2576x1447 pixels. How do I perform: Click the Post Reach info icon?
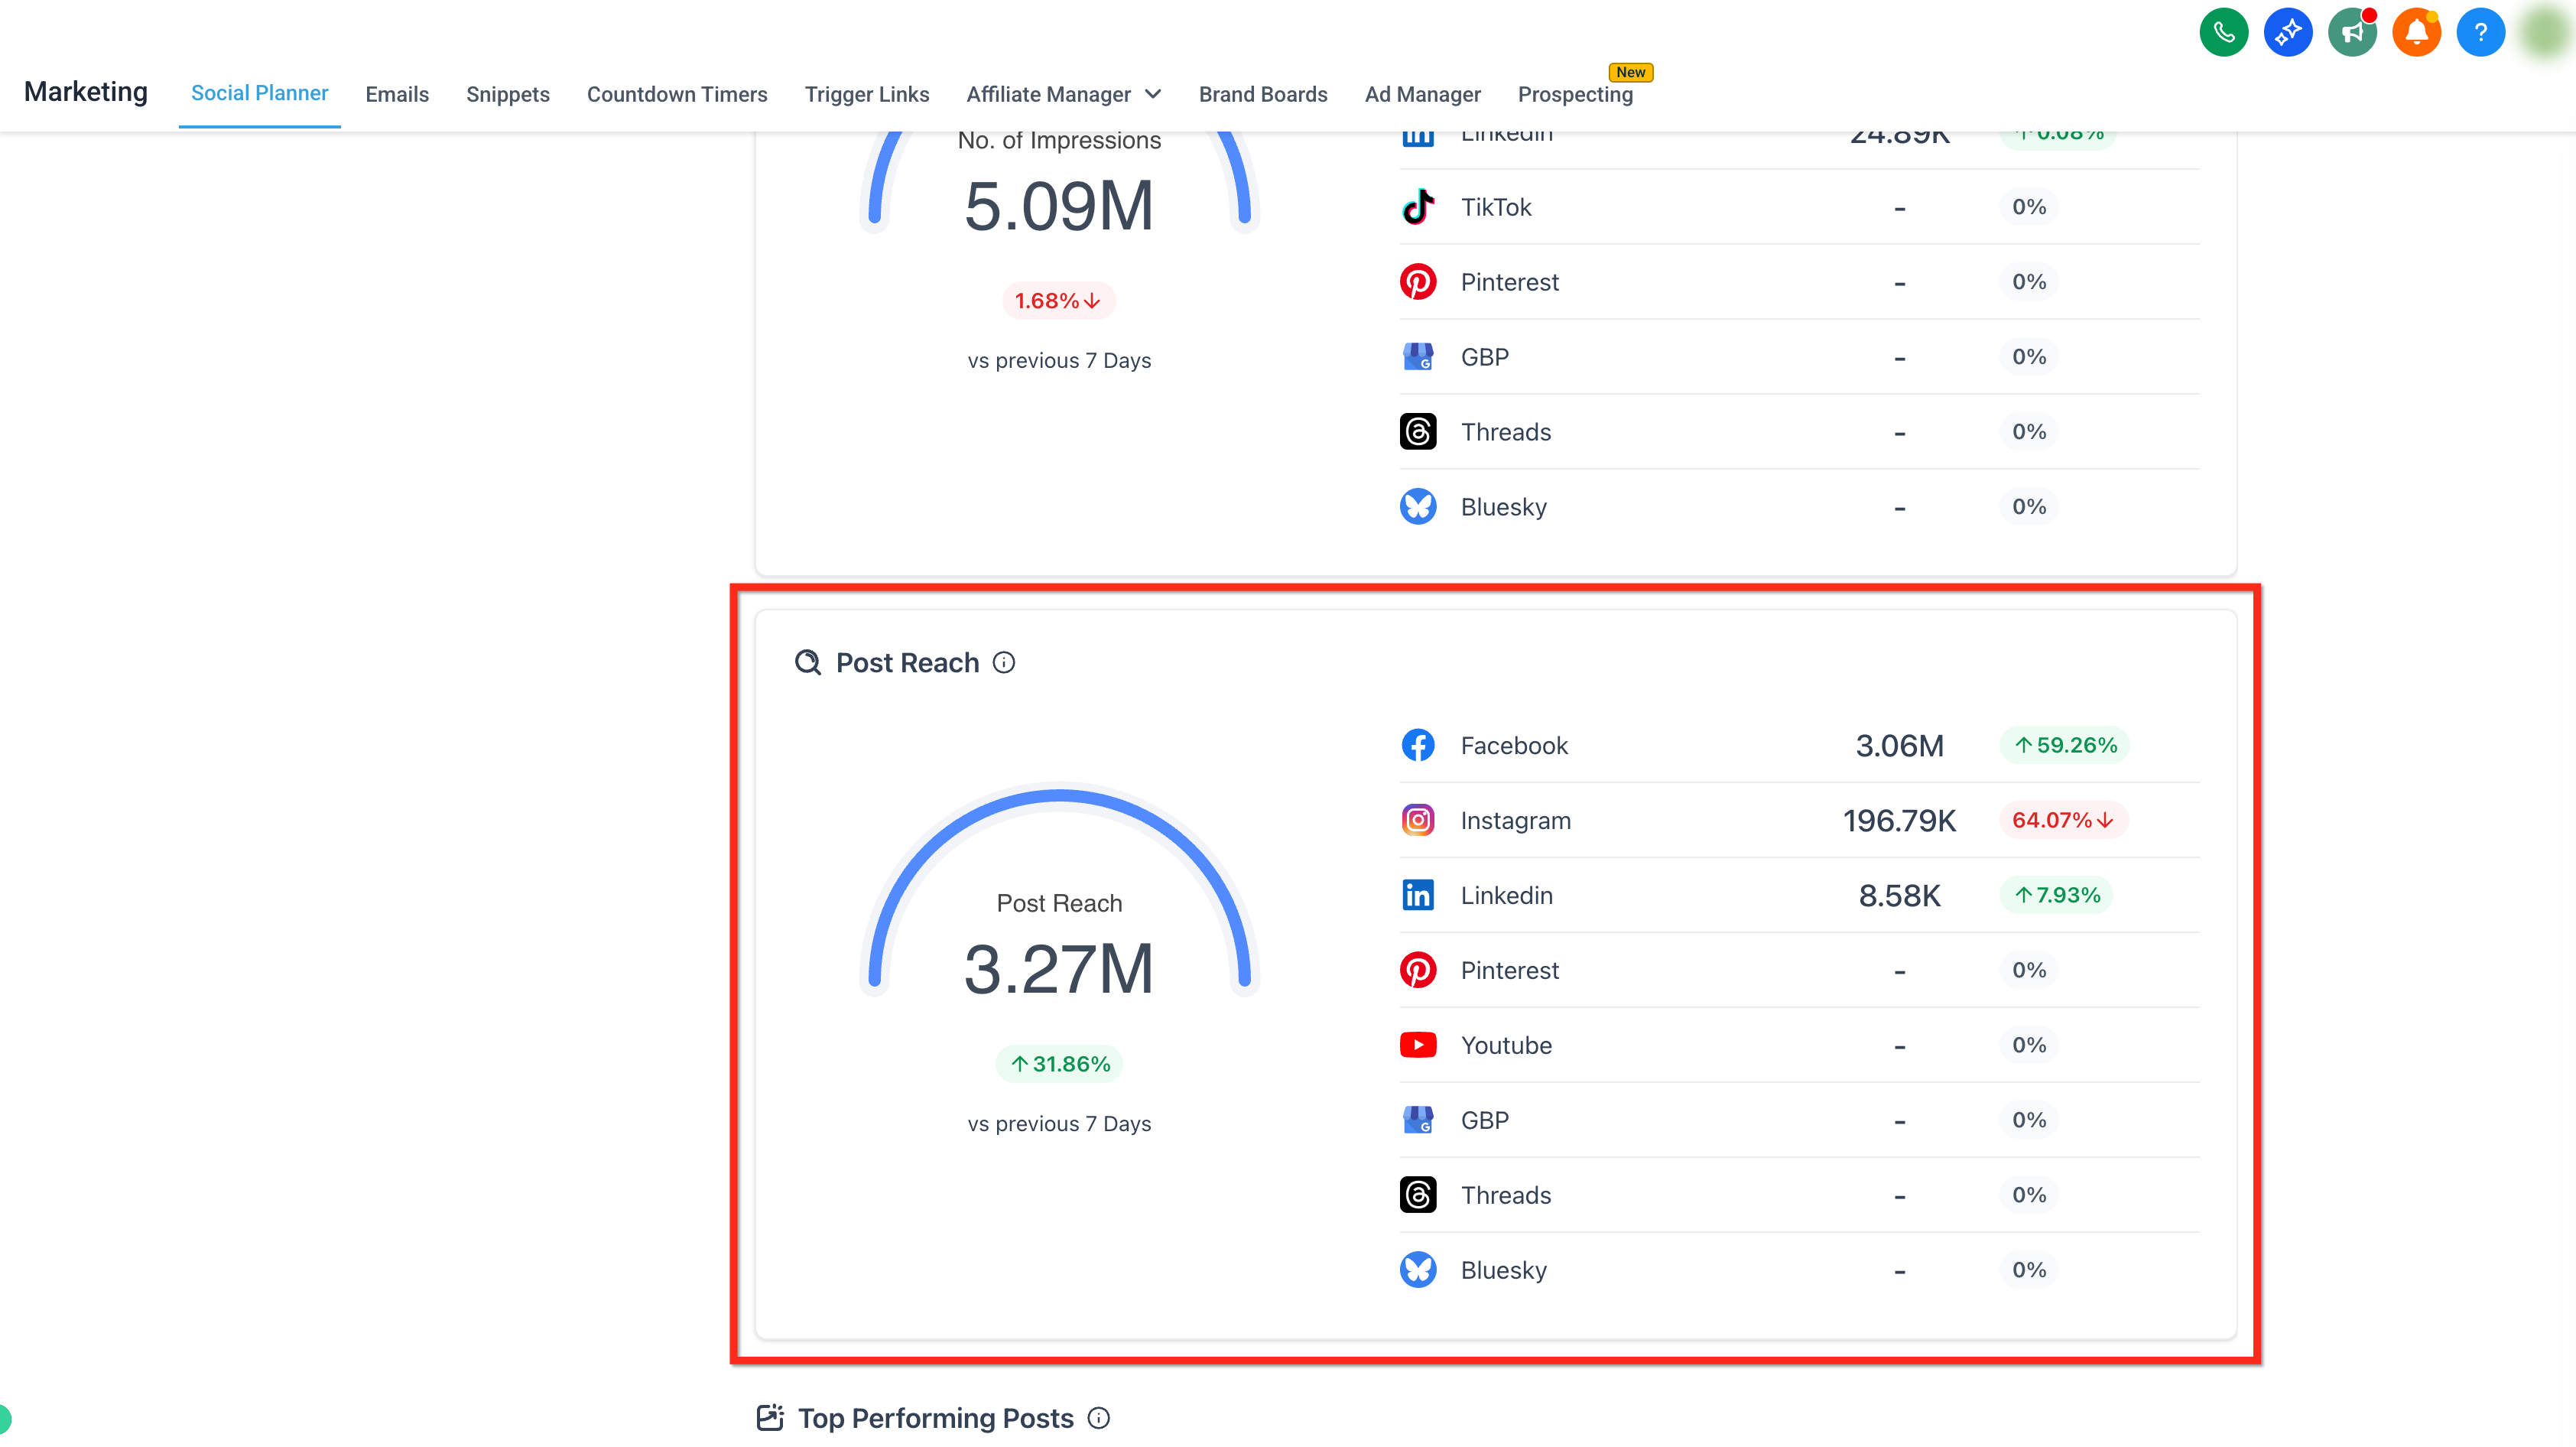click(1004, 662)
